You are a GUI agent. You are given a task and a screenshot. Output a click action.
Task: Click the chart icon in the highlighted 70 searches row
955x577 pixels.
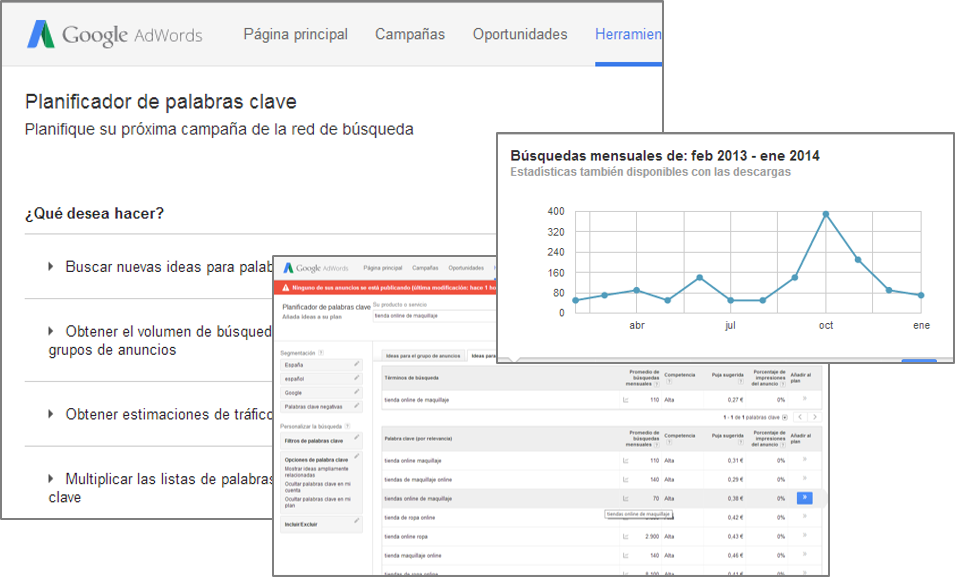pos(626,498)
